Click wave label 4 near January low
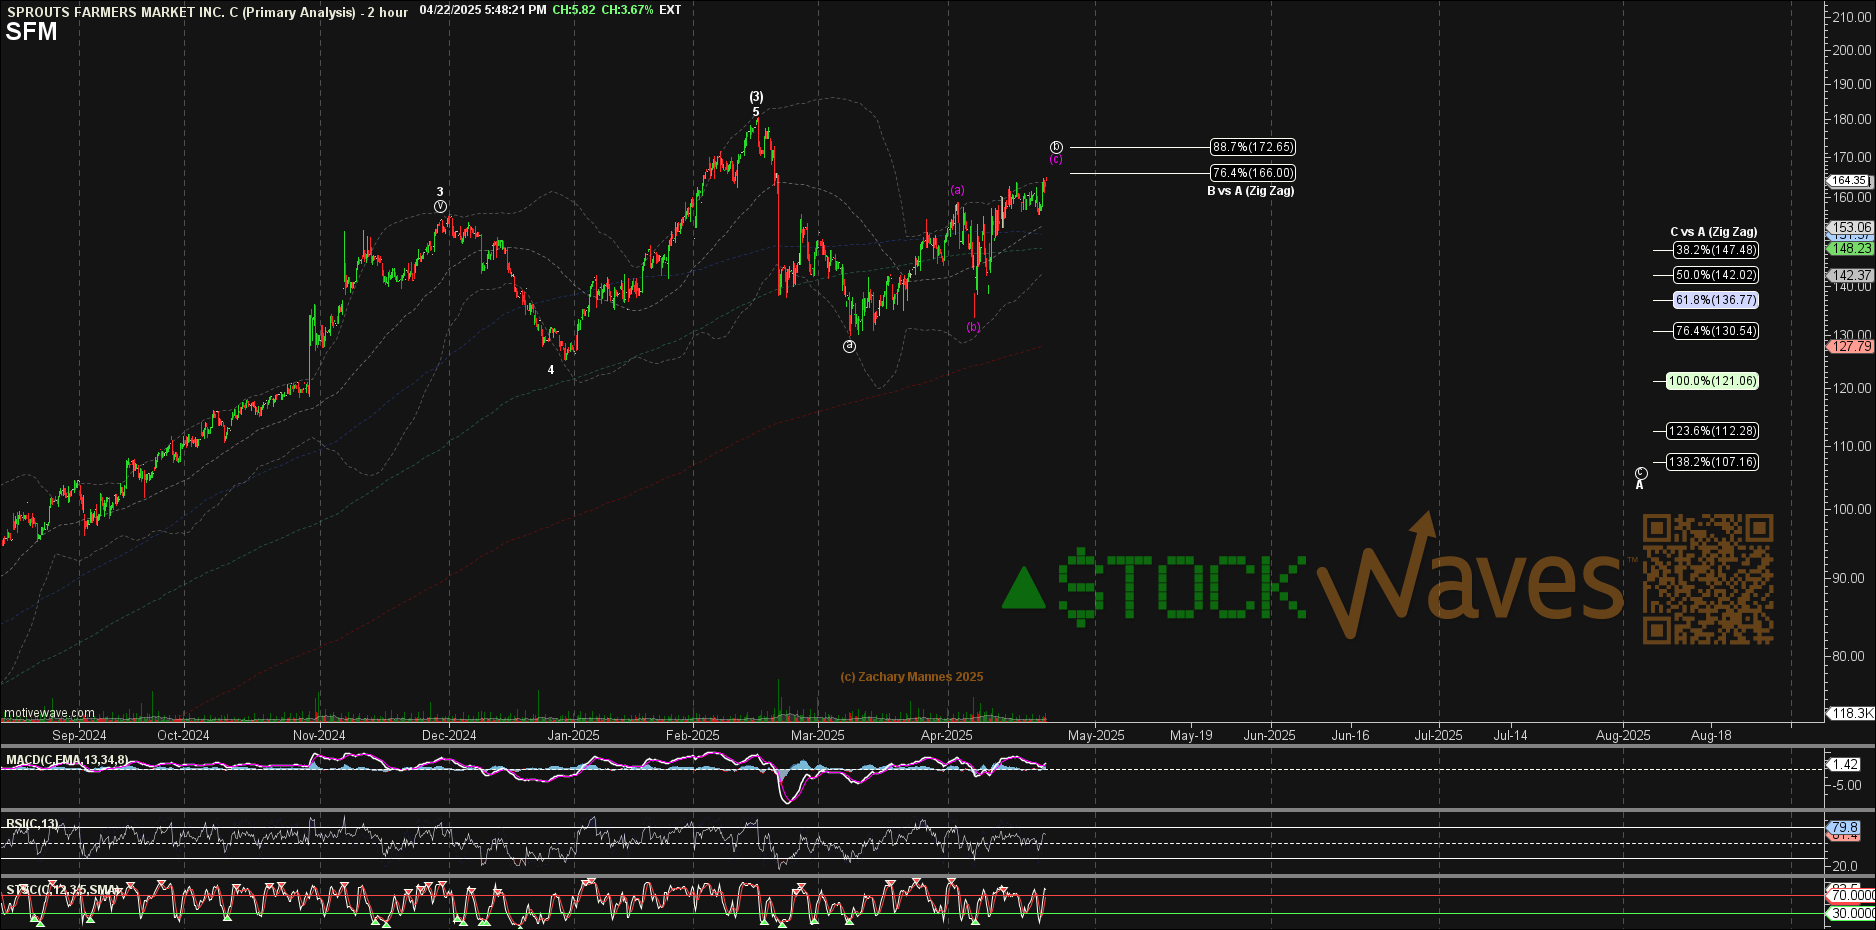 551,370
